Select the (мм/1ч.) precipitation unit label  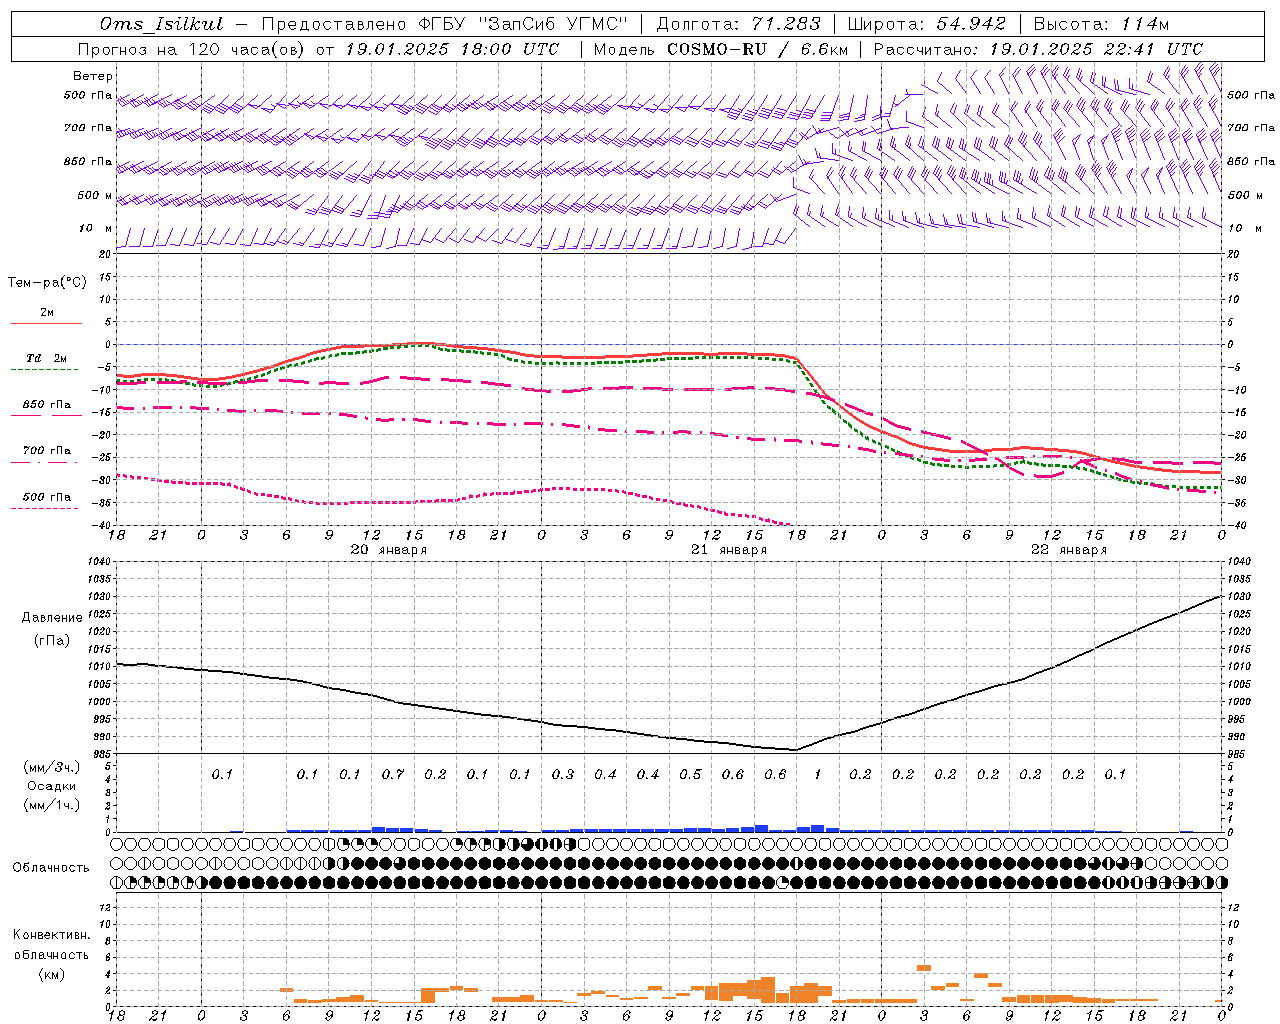pyautogui.click(x=52, y=805)
